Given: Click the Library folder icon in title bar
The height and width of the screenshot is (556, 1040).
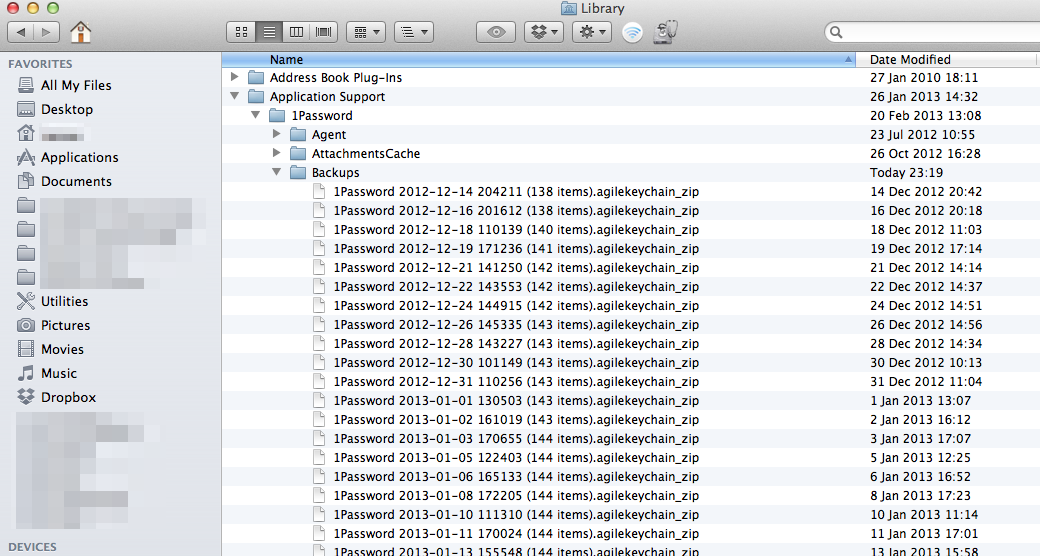Looking at the screenshot, I should click(568, 8).
